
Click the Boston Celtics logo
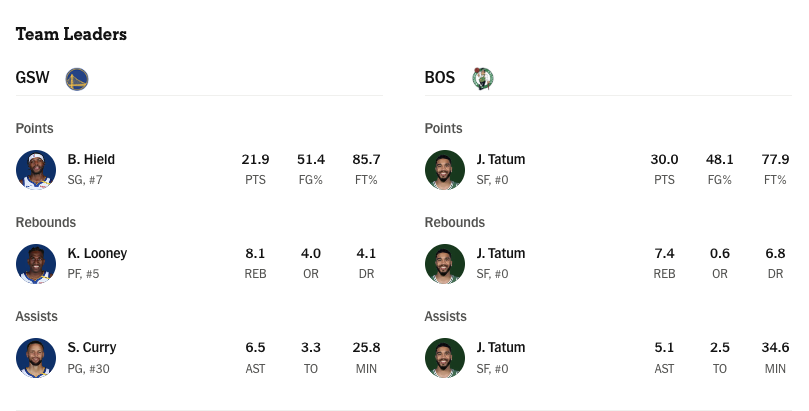tap(483, 79)
